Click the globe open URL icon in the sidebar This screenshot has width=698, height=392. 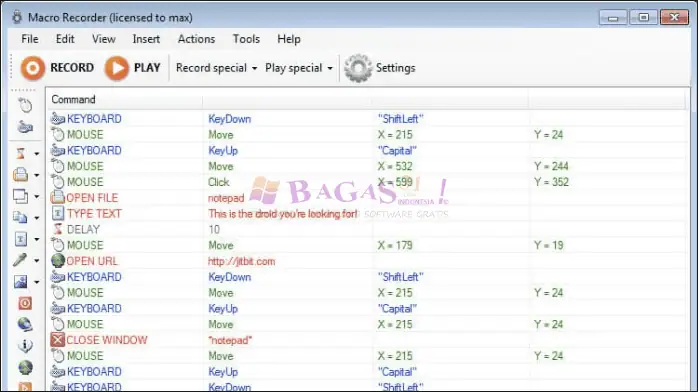tap(25, 324)
